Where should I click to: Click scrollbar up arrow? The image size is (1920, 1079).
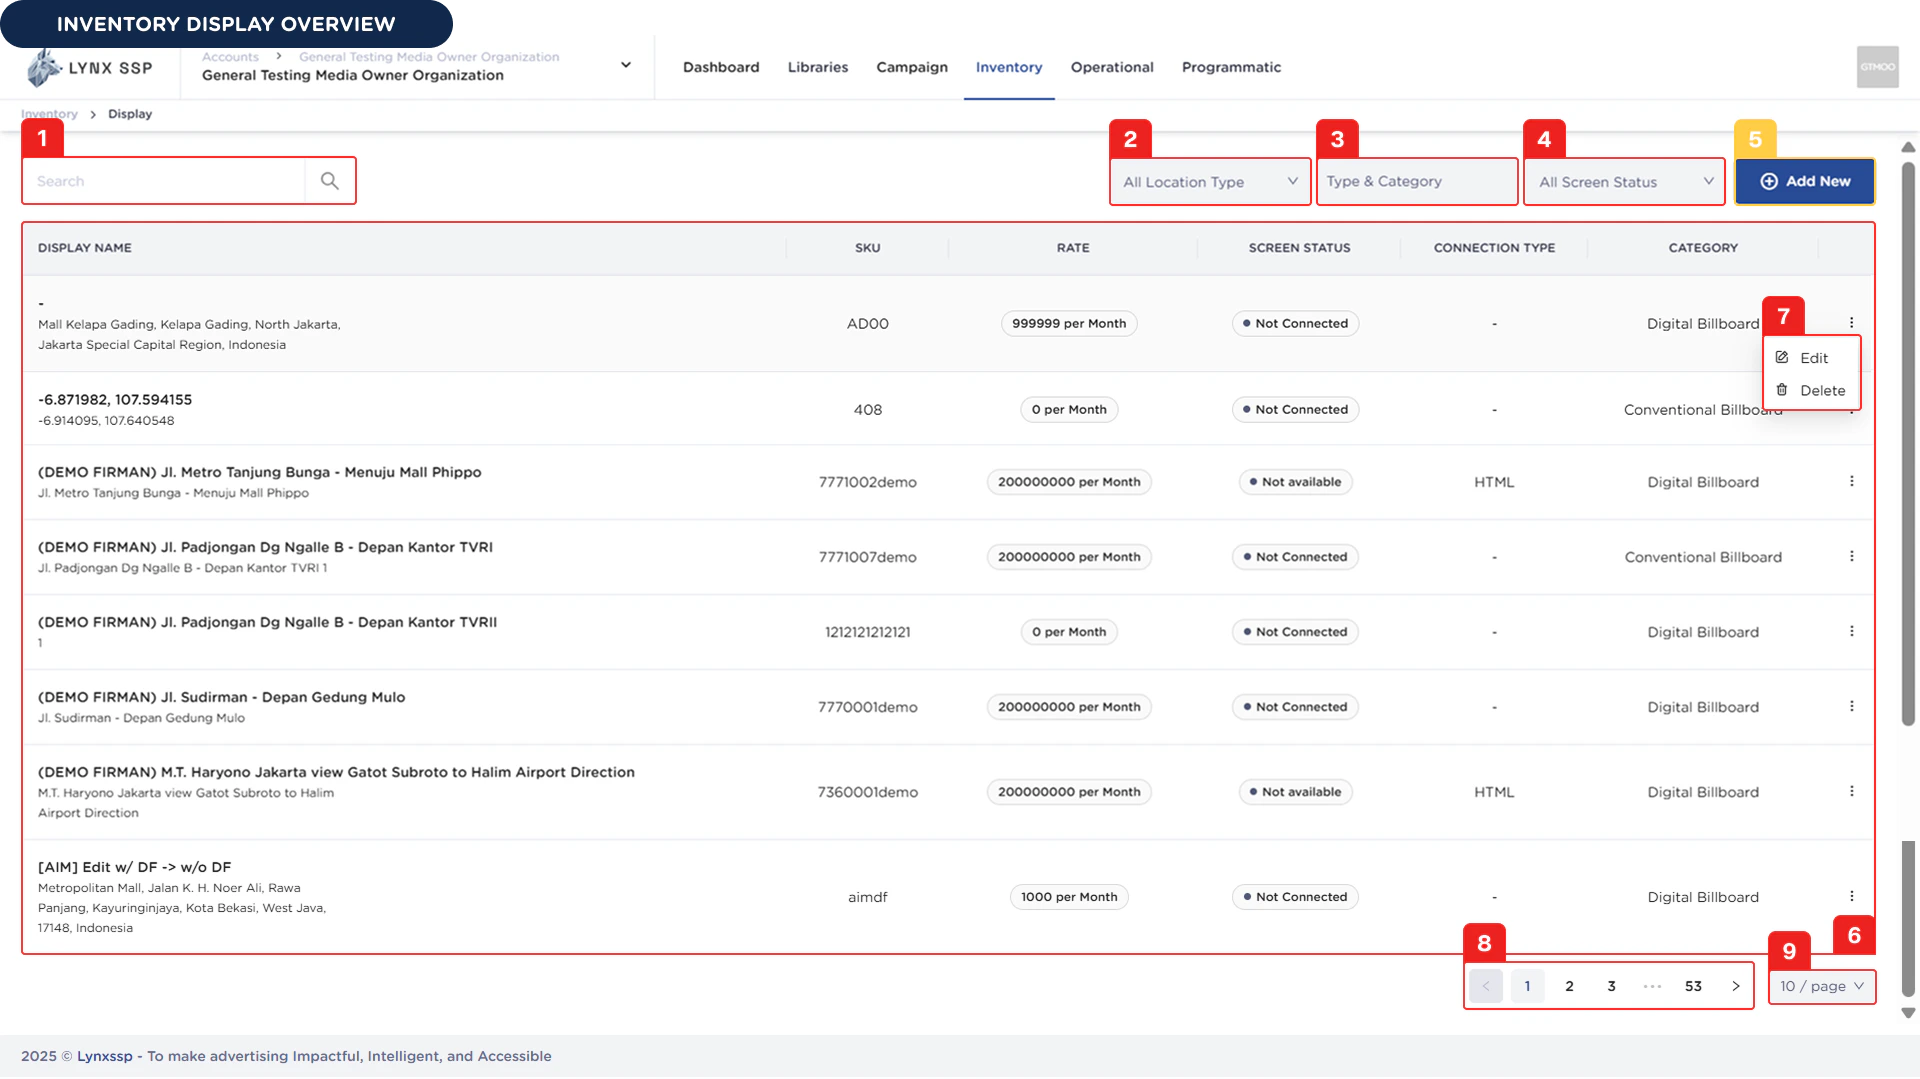1908,147
